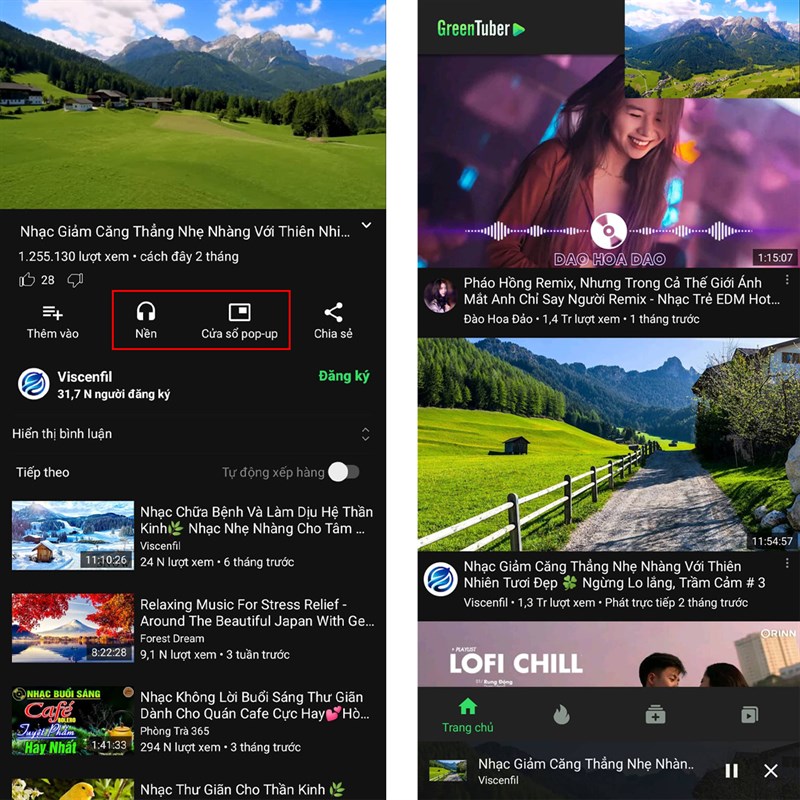Image resolution: width=800 pixels, height=800 pixels.
Task: Expand the video title description chevron
Action: [366, 226]
